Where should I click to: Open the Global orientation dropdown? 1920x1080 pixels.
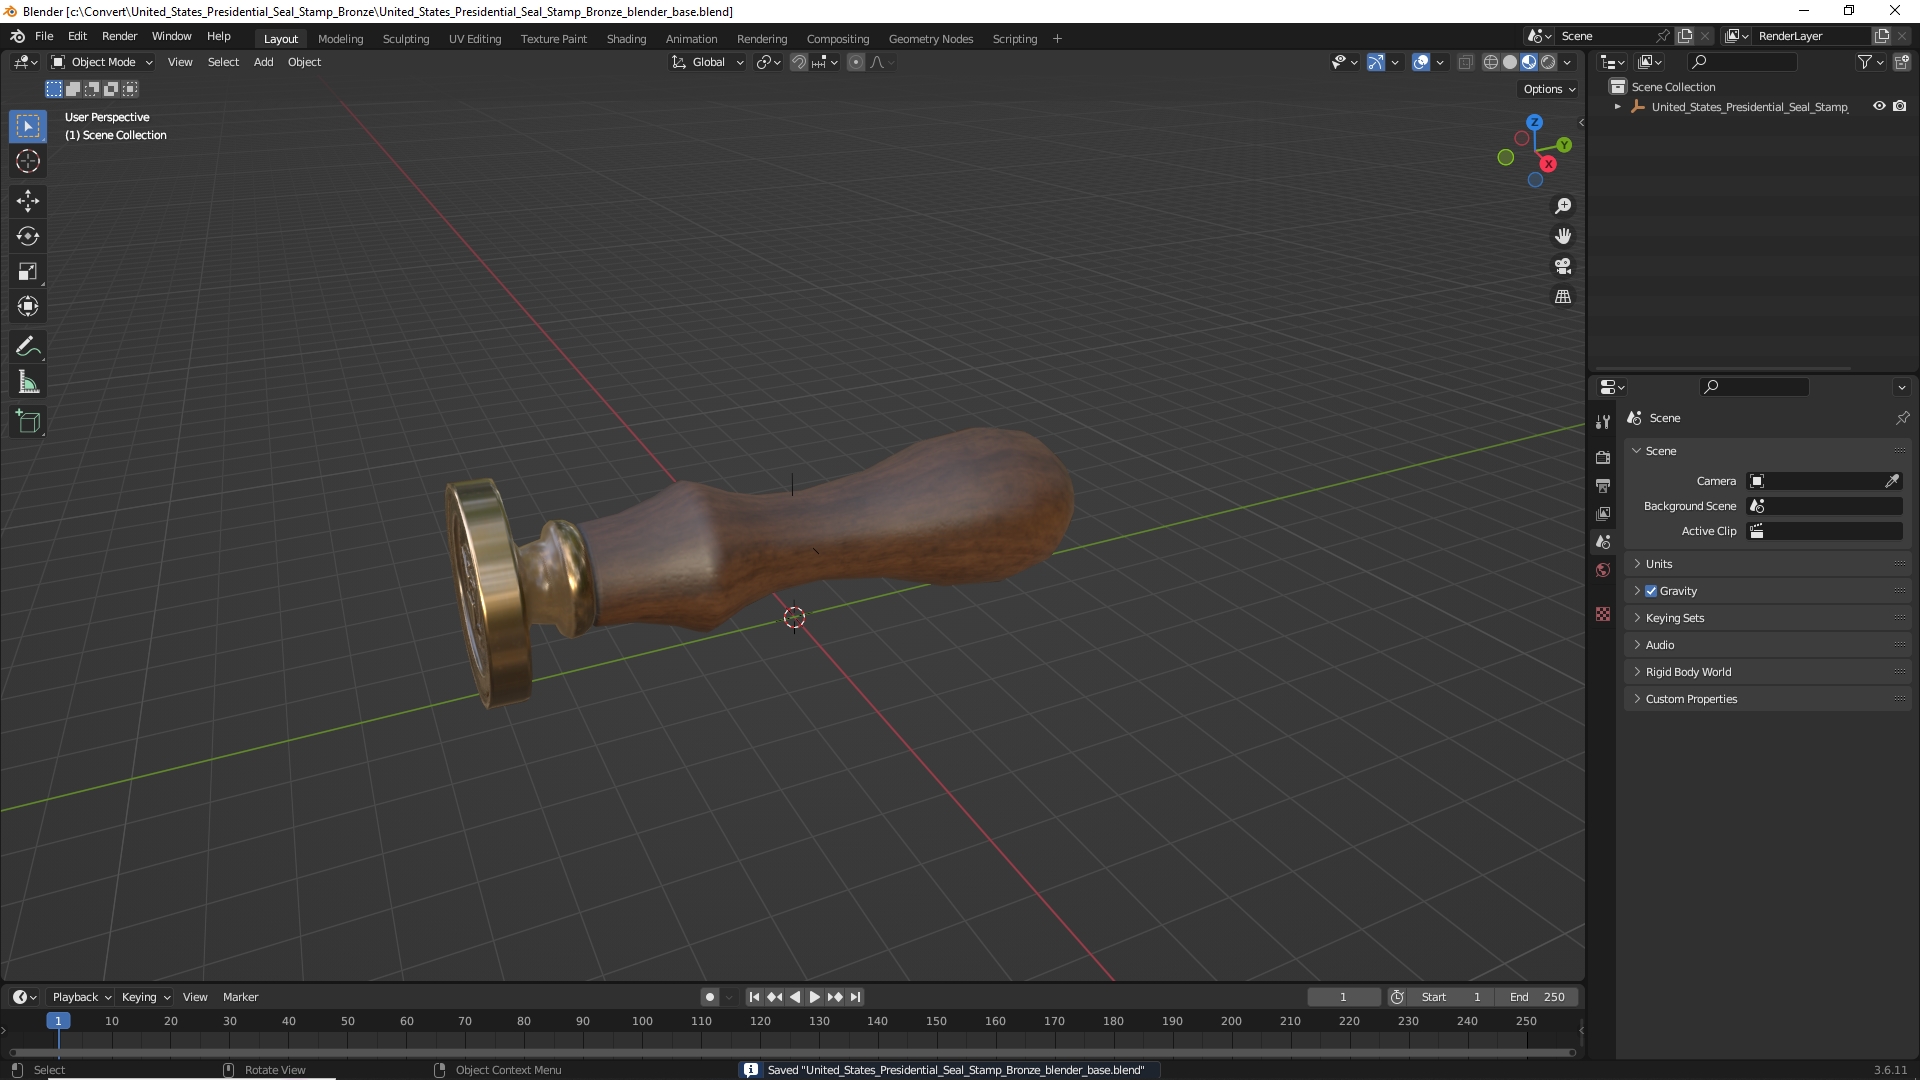(708, 62)
